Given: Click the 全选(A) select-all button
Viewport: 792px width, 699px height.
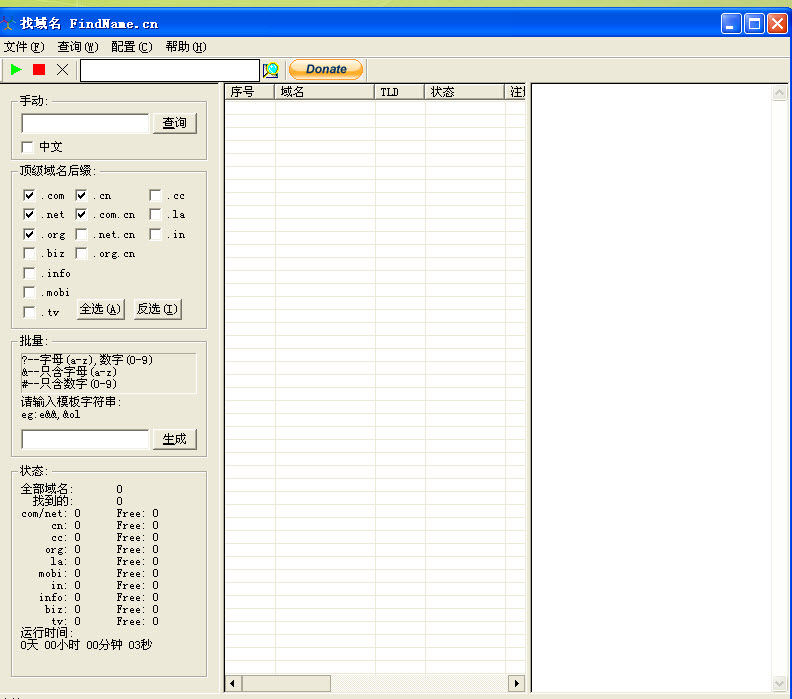Looking at the screenshot, I should (x=101, y=309).
